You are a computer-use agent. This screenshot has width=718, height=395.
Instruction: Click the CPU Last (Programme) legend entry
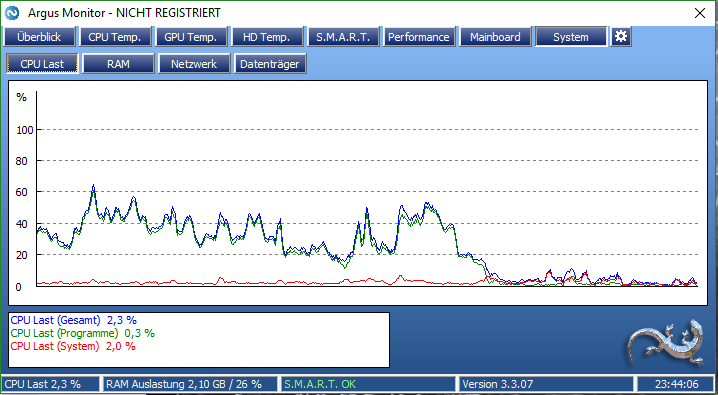coord(82,333)
